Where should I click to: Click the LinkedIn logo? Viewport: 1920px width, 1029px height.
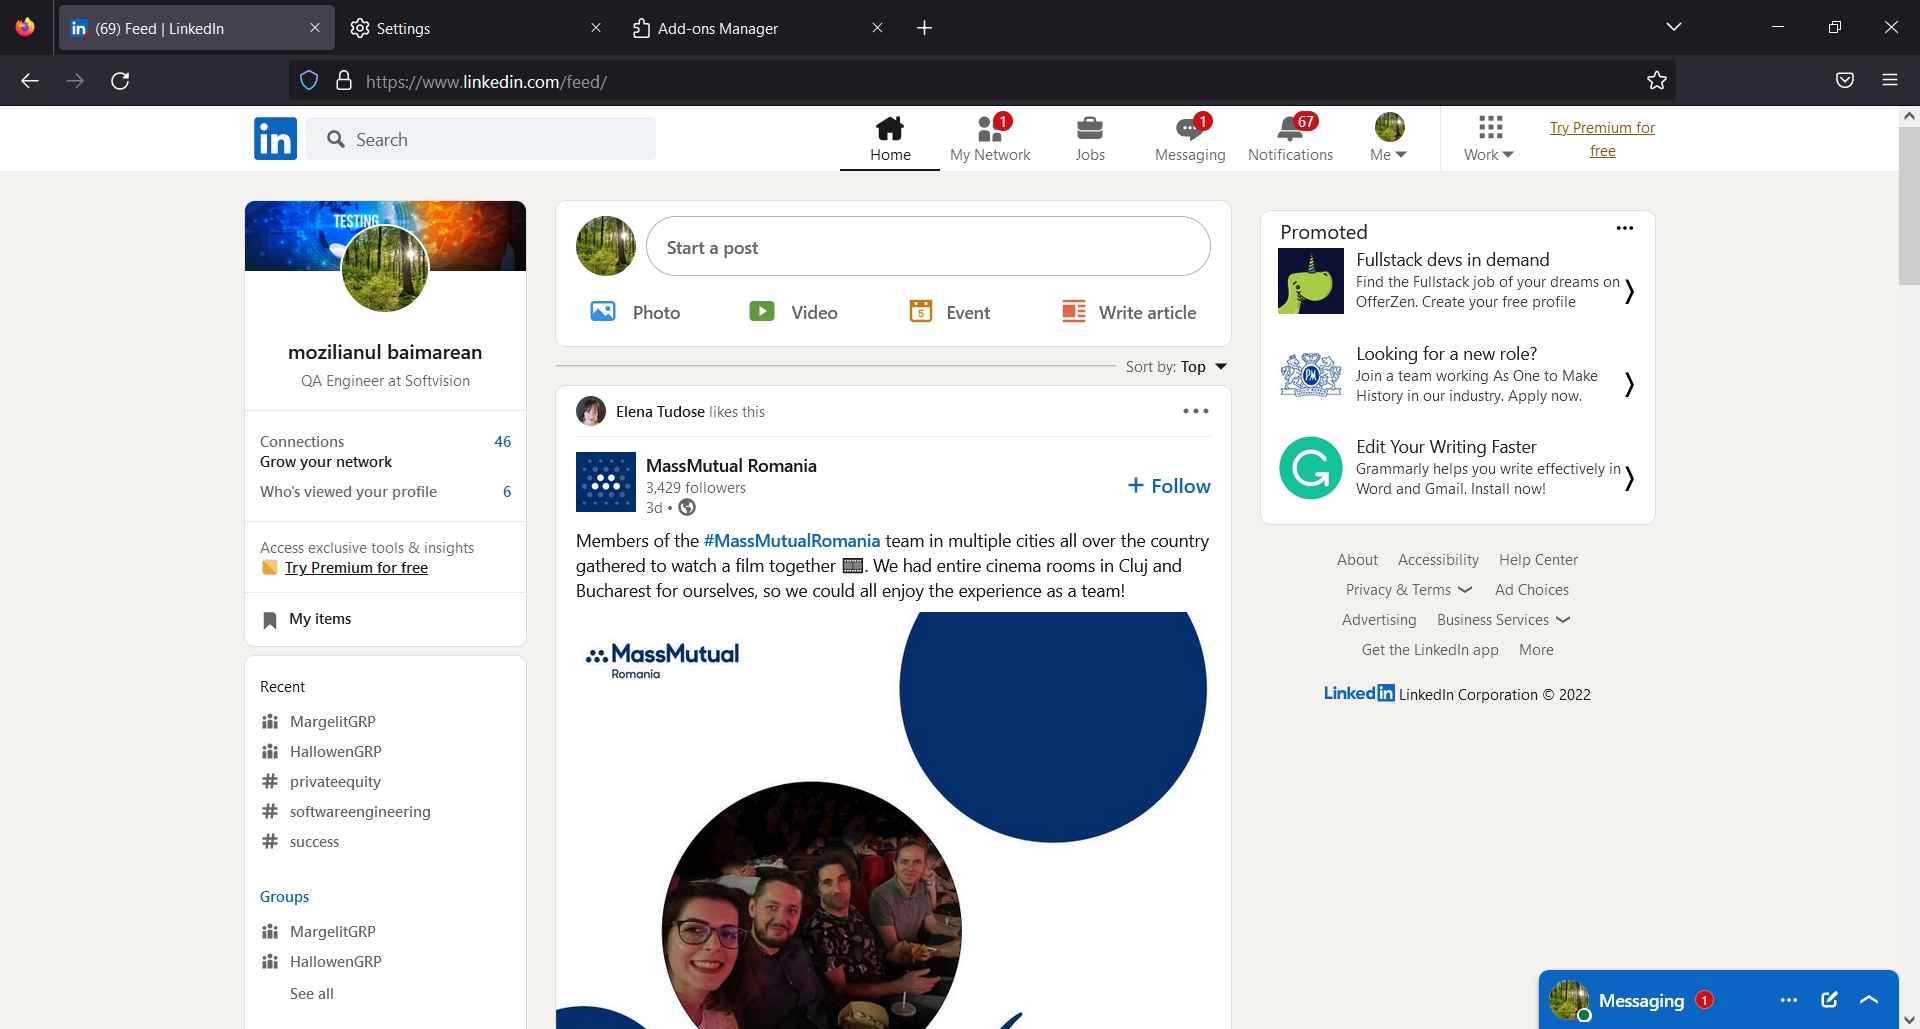275,138
